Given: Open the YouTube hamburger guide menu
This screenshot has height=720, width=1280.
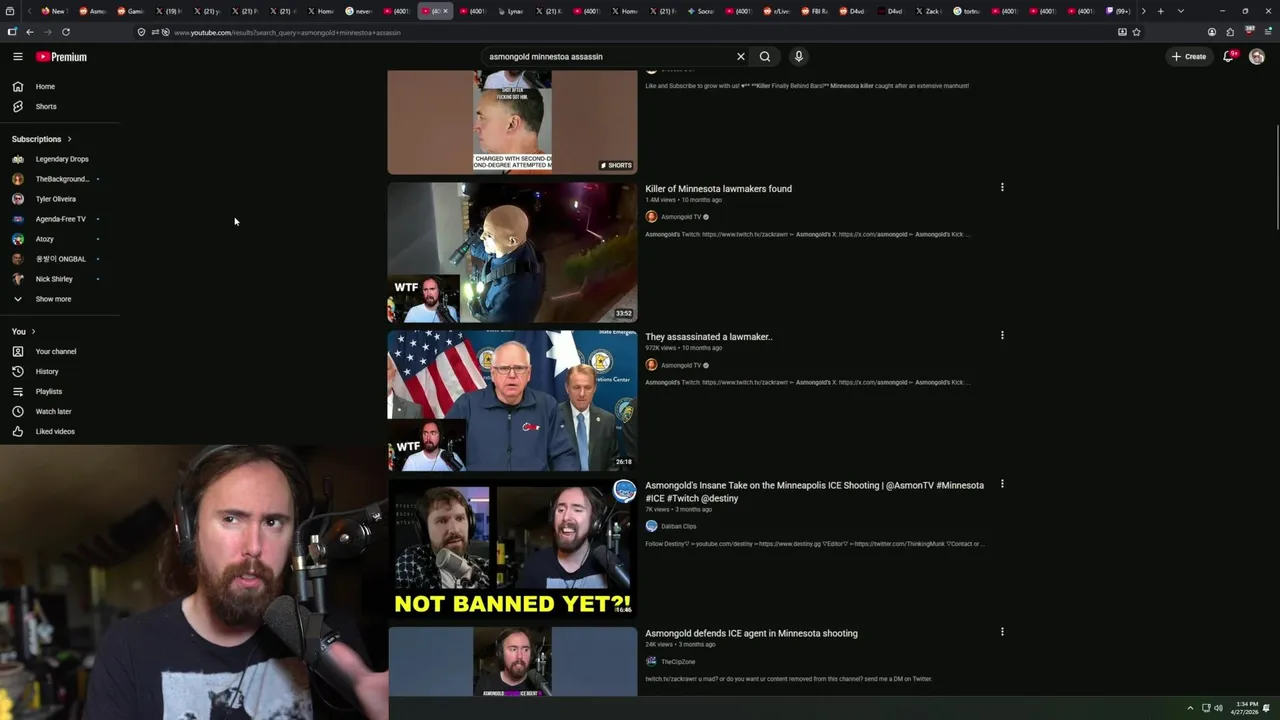Looking at the screenshot, I should (x=17, y=57).
